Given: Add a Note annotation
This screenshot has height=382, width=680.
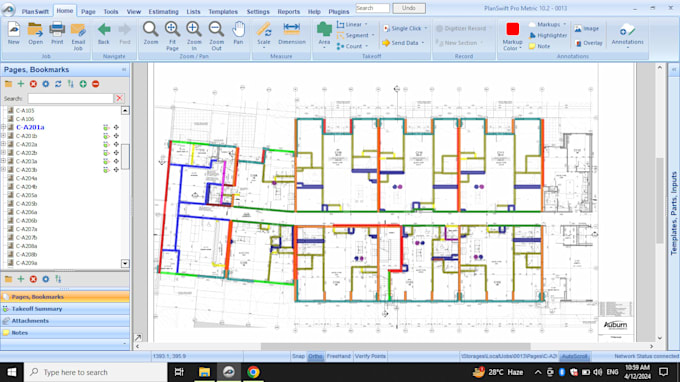Looking at the screenshot, I should point(539,46).
